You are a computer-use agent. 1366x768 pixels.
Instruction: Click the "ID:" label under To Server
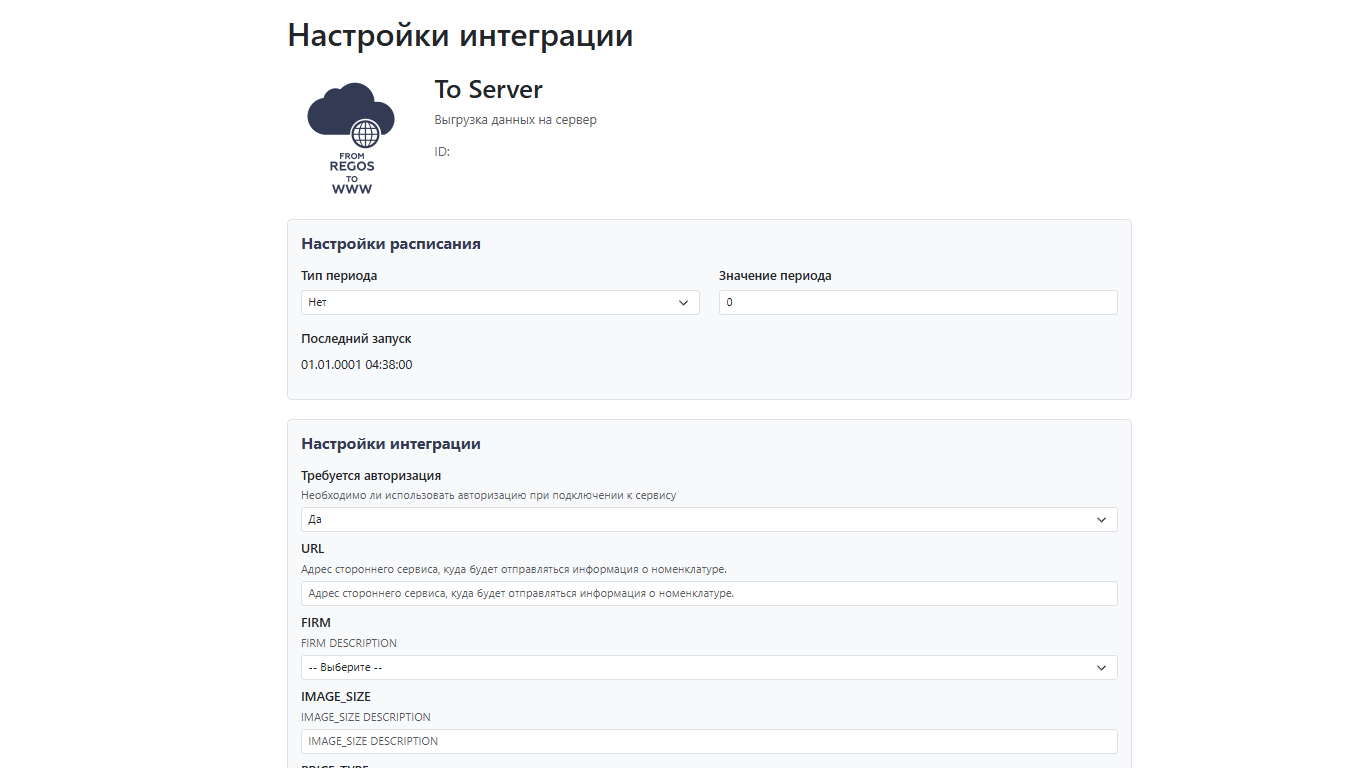442,152
